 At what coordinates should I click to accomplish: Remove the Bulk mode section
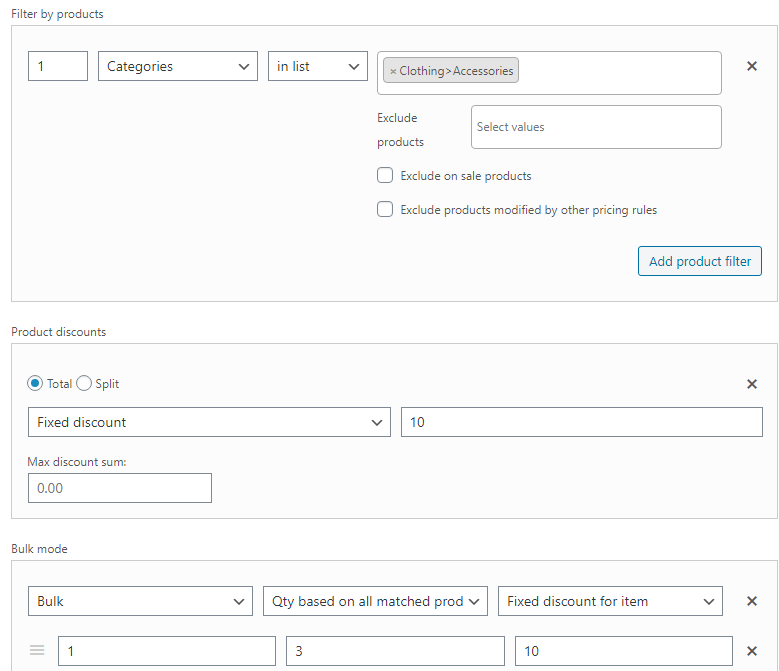coord(752,601)
